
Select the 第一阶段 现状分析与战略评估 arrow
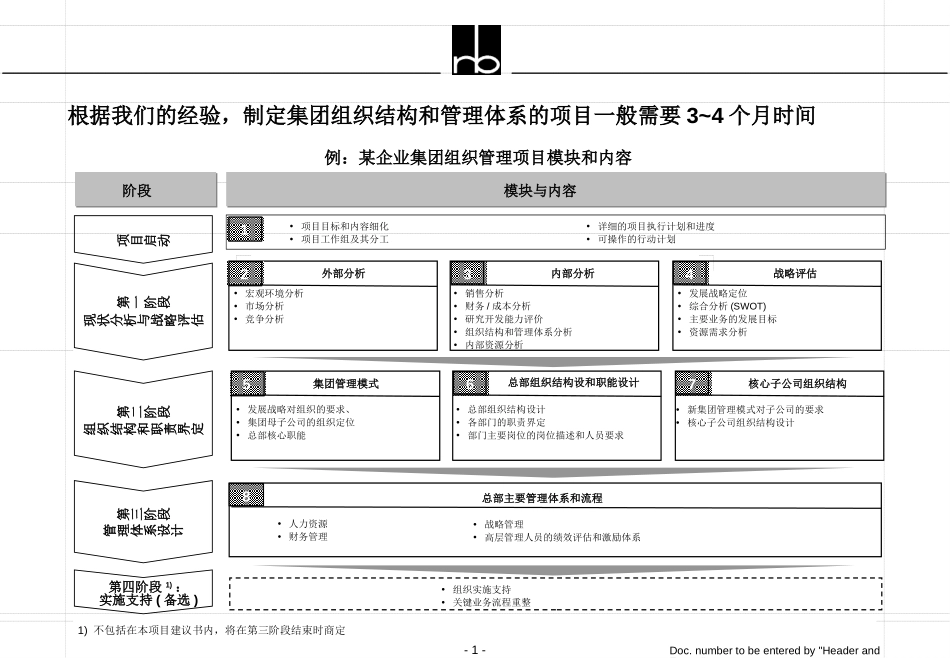[x=143, y=311]
